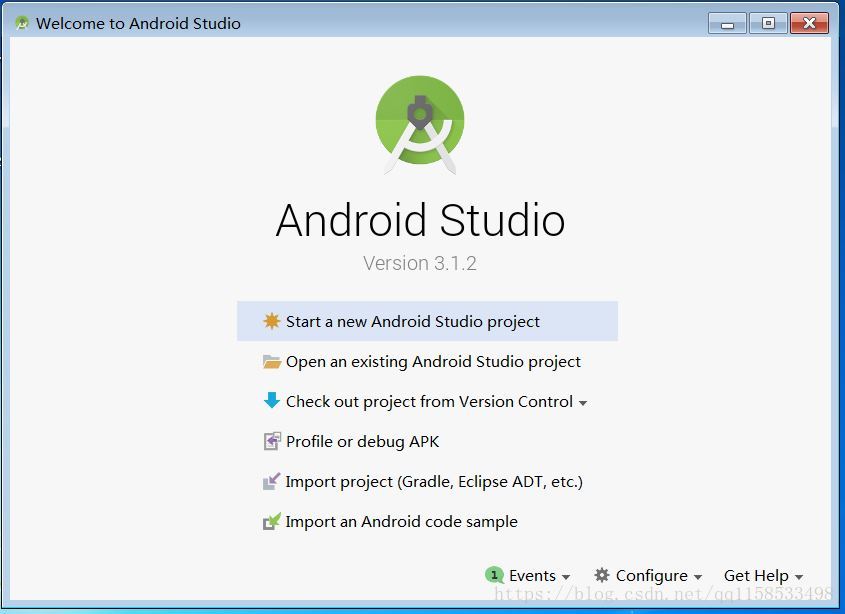Click the Import Android code sample icon
845x614 pixels.
pyautogui.click(x=272, y=521)
